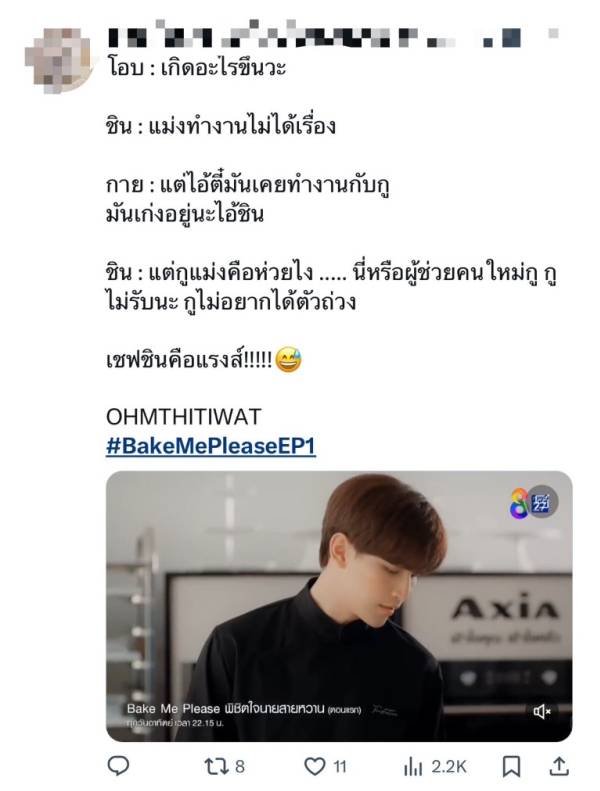The height and width of the screenshot is (791, 600).
Task: Click the Axia sign in video
Action: tap(506, 607)
